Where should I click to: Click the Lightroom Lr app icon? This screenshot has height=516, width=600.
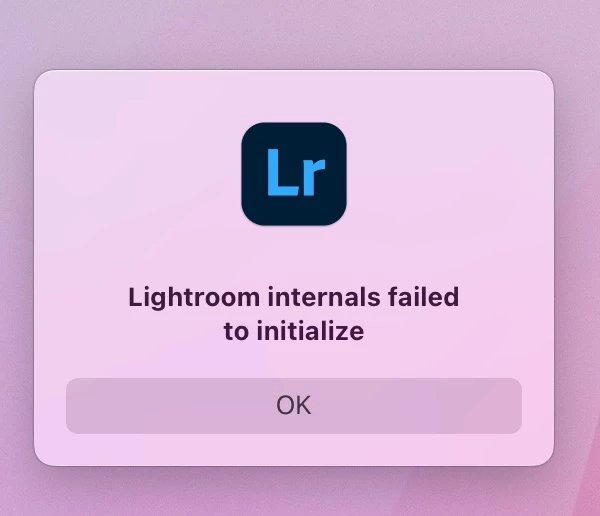(x=294, y=174)
